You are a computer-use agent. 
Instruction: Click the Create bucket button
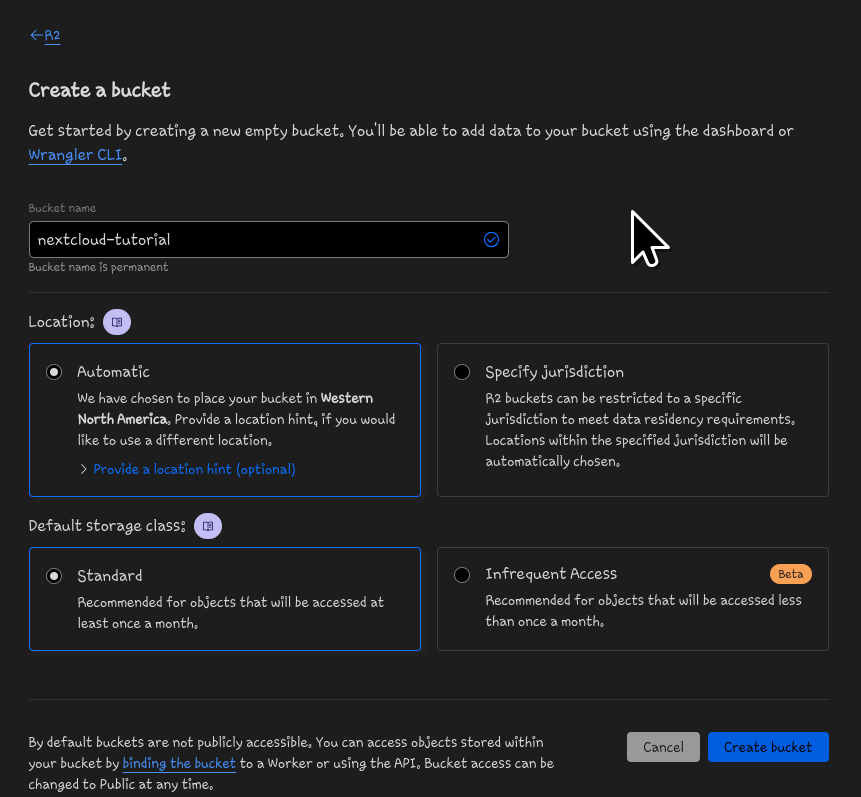click(768, 747)
